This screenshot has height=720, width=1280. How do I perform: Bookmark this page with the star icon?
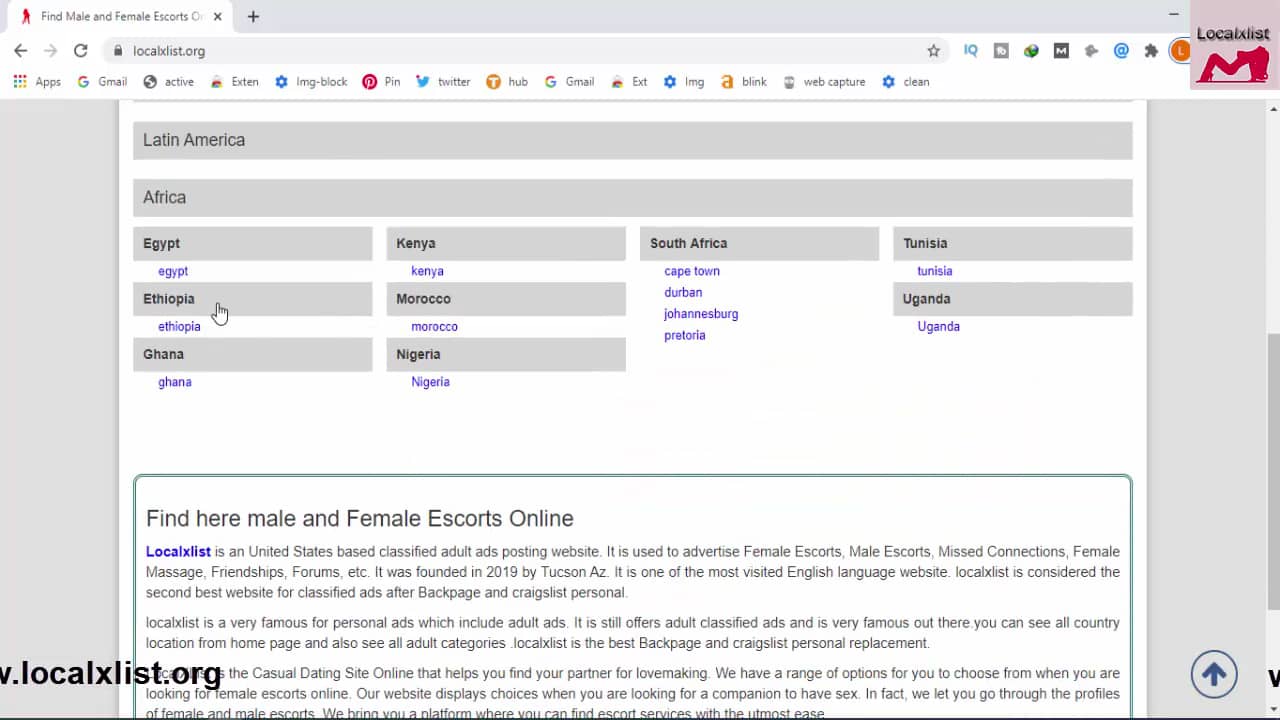click(934, 51)
